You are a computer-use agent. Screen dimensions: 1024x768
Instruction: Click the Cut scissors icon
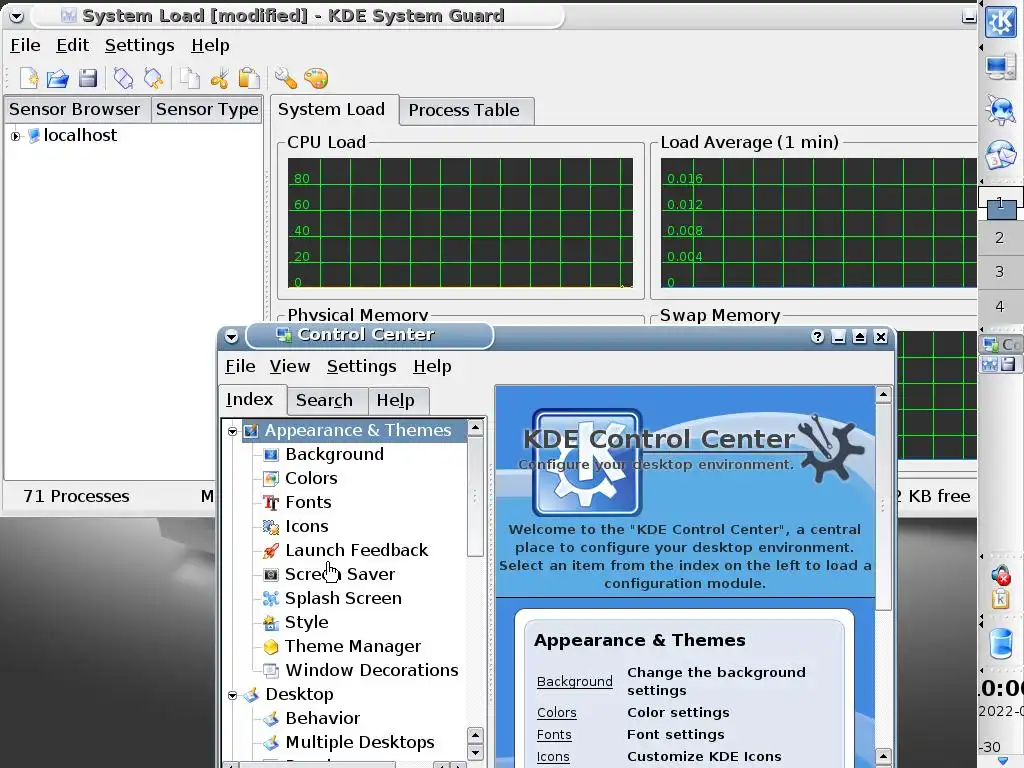219,78
